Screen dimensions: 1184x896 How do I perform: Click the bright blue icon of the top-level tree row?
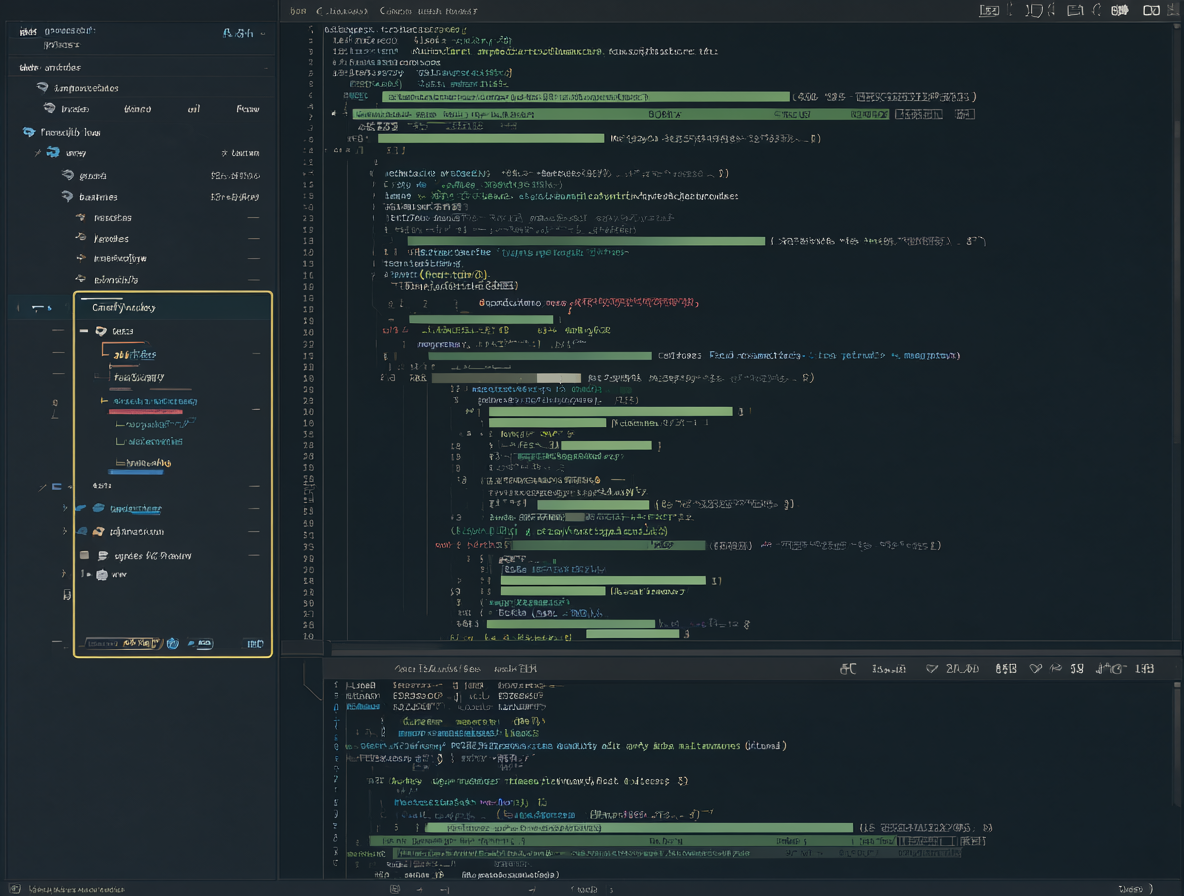click(29, 132)
